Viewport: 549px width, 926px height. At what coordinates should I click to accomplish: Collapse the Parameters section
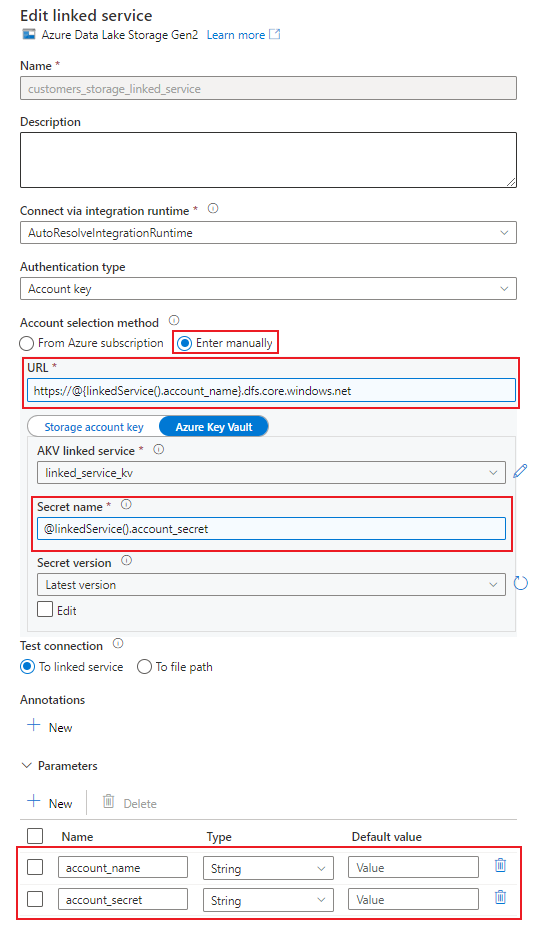pos(27,765)
